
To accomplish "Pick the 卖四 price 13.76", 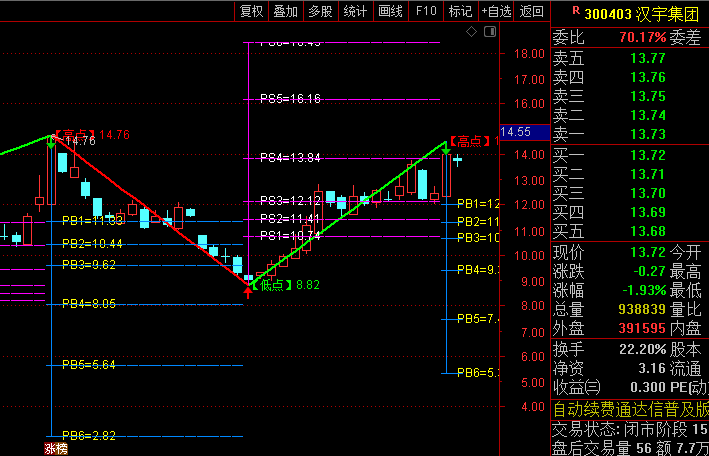I will (x=648, y=77).
